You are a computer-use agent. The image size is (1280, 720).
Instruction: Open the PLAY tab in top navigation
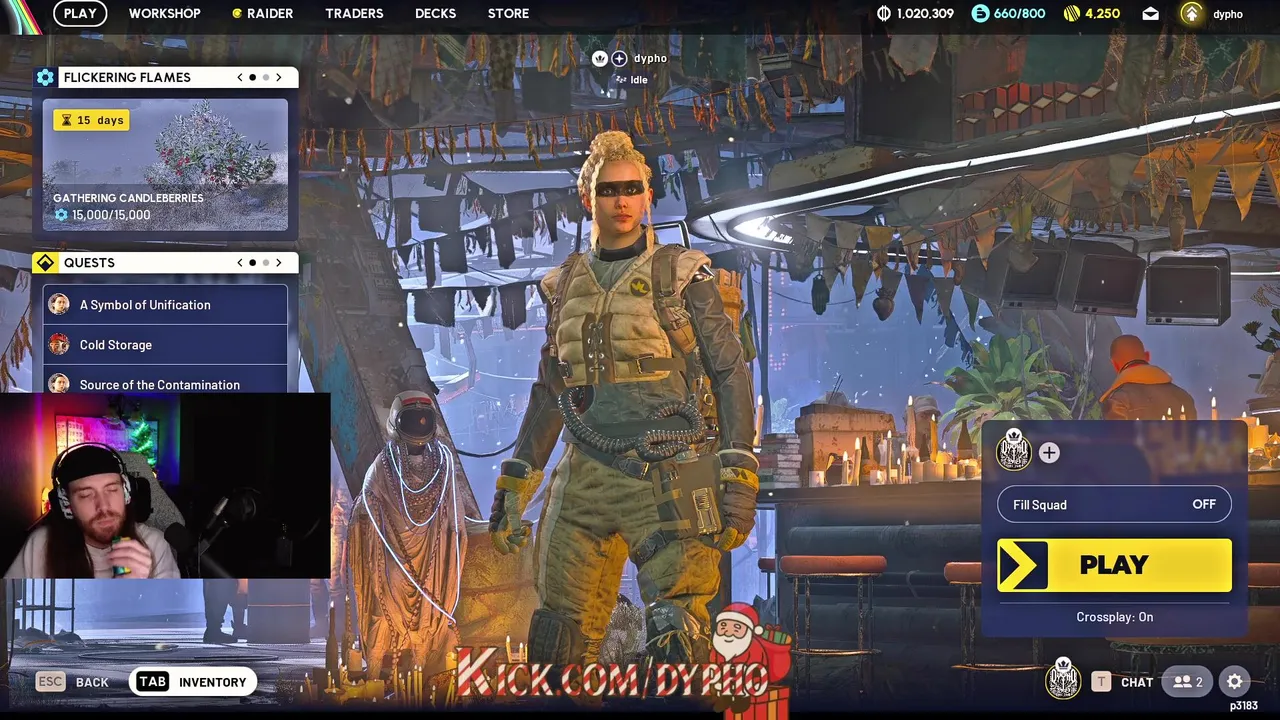(x=80, y=13)
